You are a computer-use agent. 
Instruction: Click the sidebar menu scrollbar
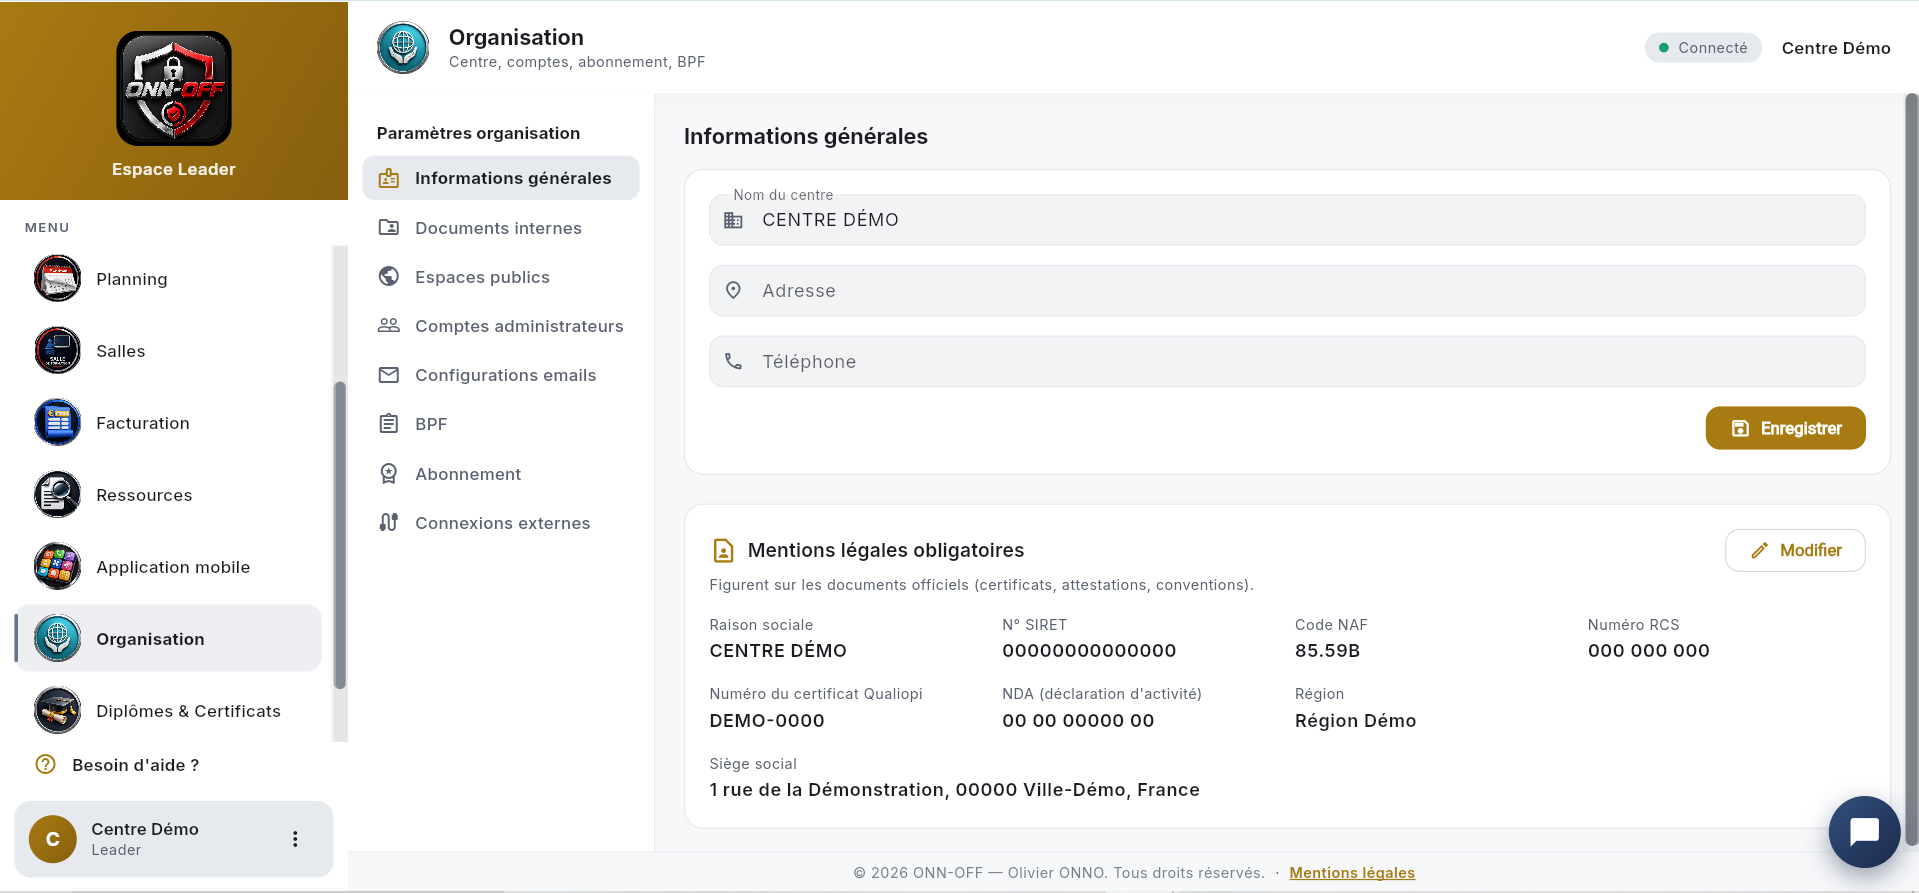[x=340, y=535]
